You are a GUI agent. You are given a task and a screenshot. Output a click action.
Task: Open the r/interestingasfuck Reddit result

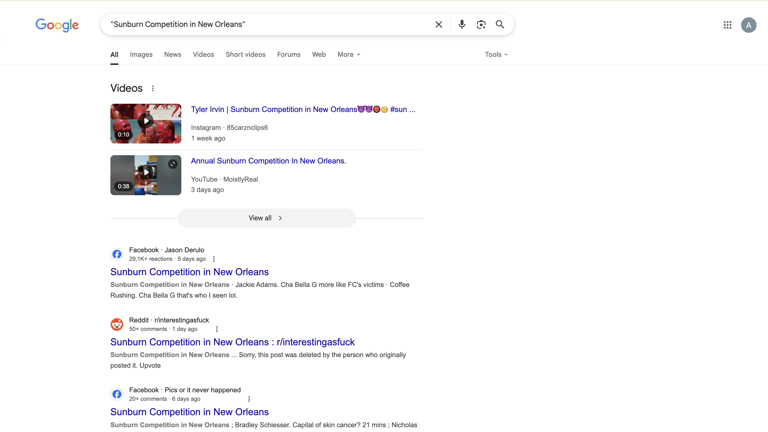point(232,342)
